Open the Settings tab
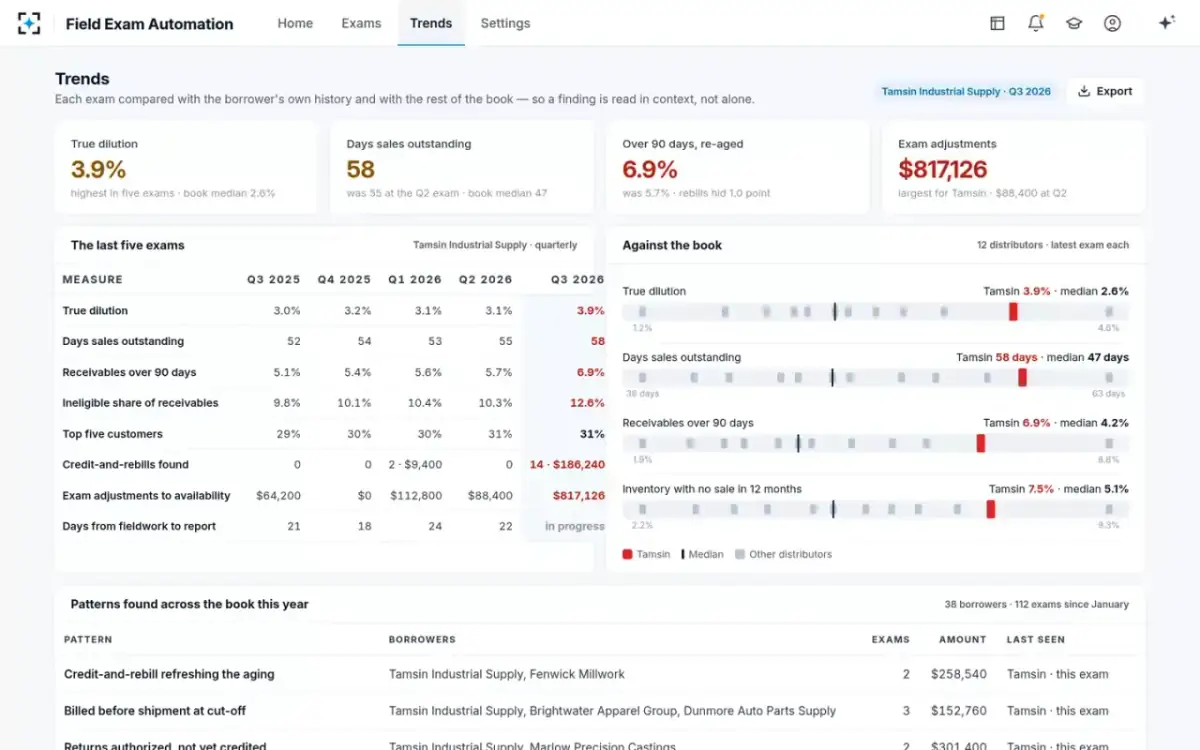The width and height of the screenshot is (1200, 750). pyautogui.click(x=505, y=23)
